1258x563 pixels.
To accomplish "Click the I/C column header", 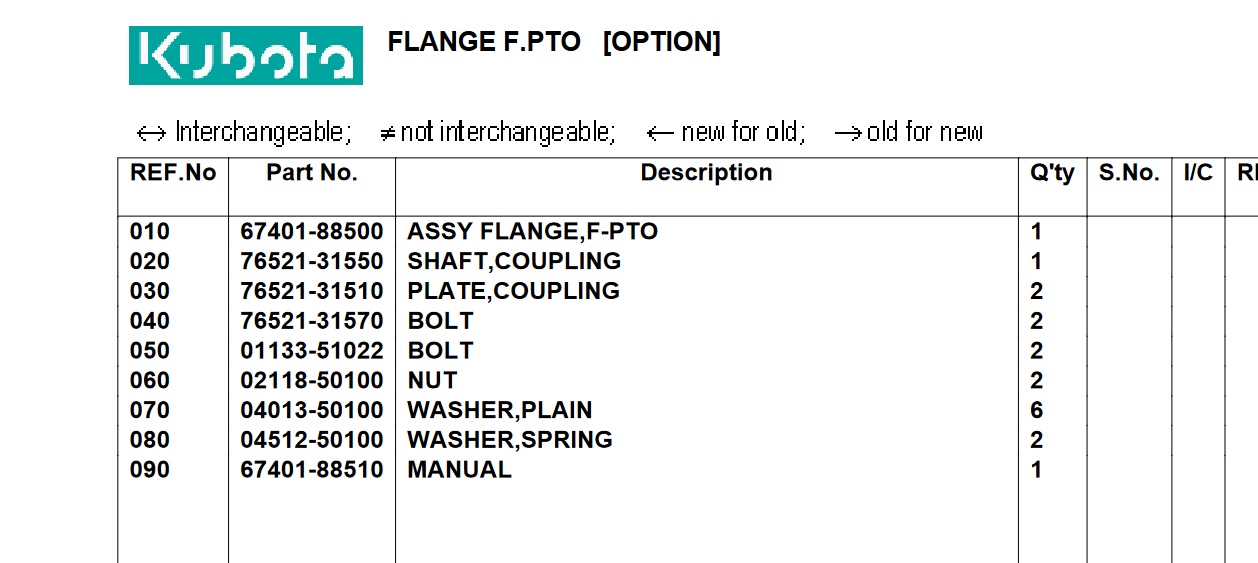I will pyautogui.click(x=1198, y=173).
